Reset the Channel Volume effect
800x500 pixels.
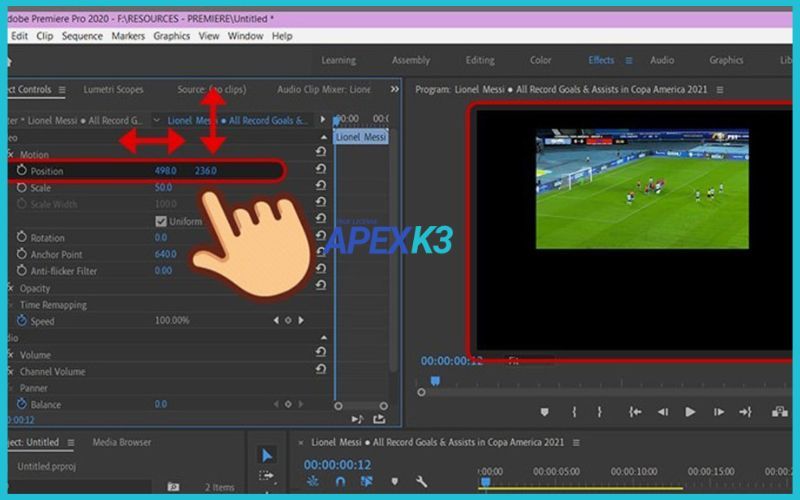[x=320, y=369]
